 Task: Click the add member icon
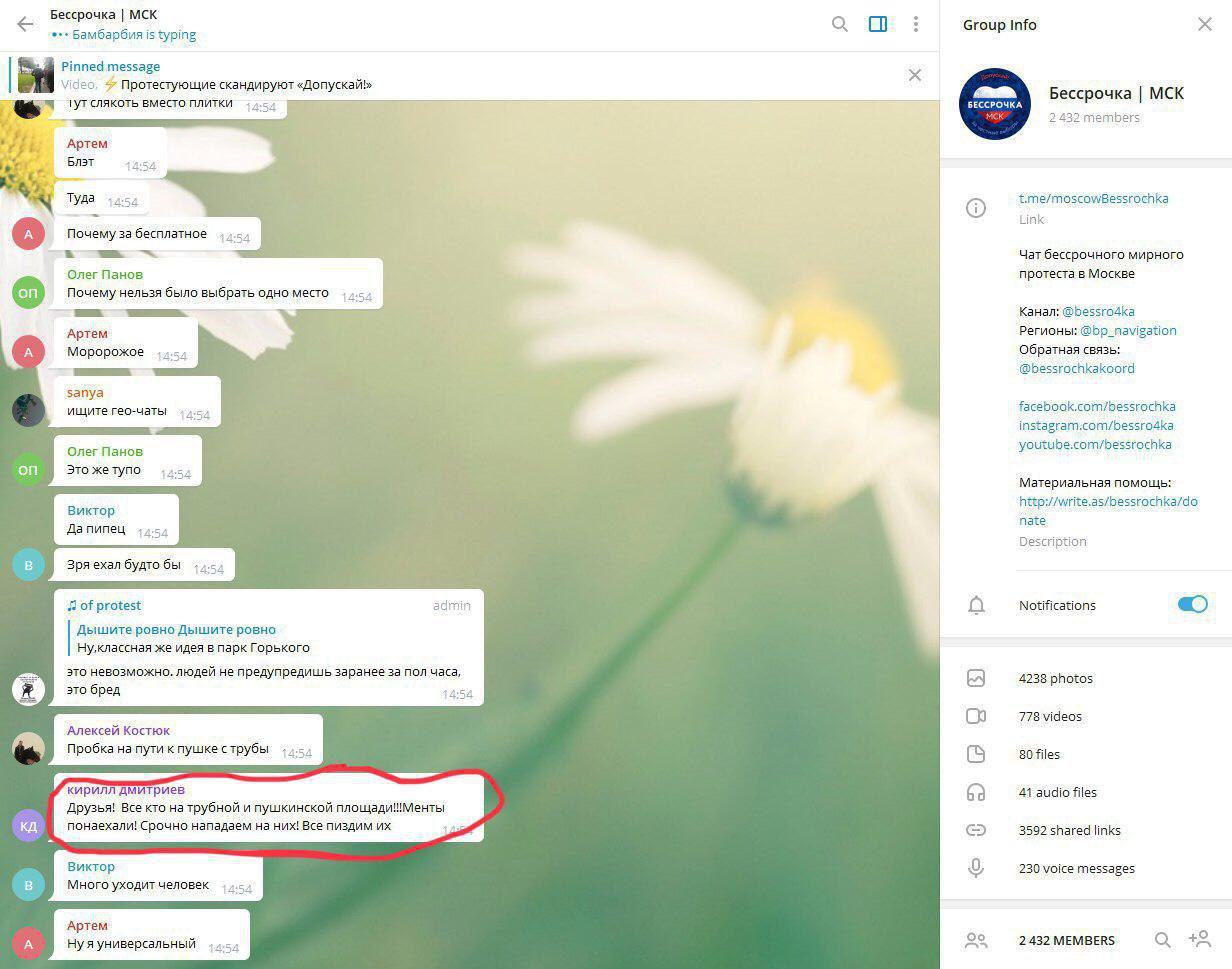[1199, 940]
